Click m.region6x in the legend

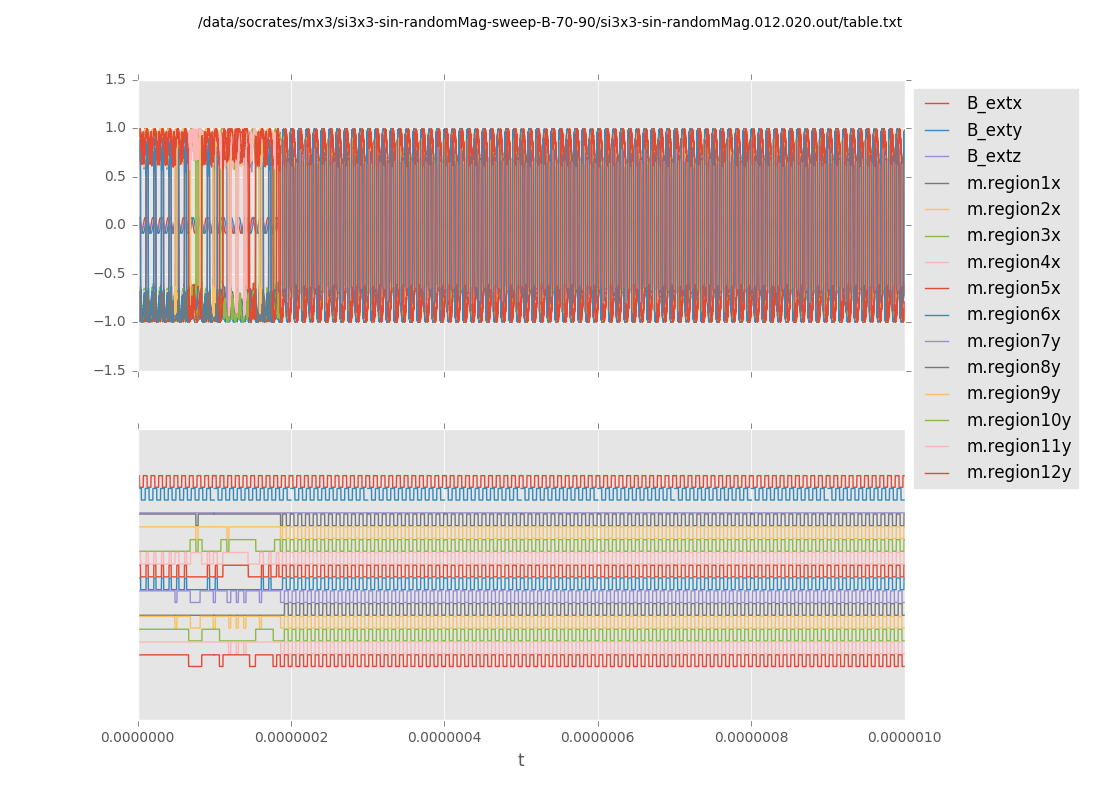tap(1013, 314)
